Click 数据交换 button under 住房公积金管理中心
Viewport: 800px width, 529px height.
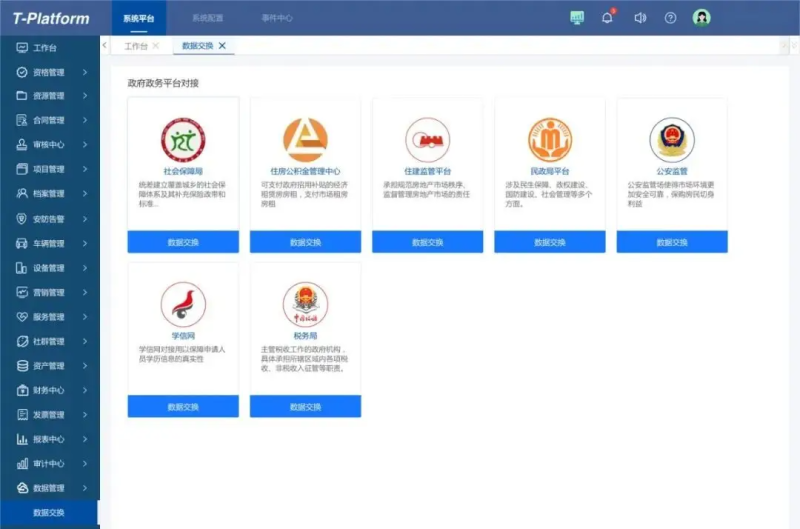click(305, 242)
